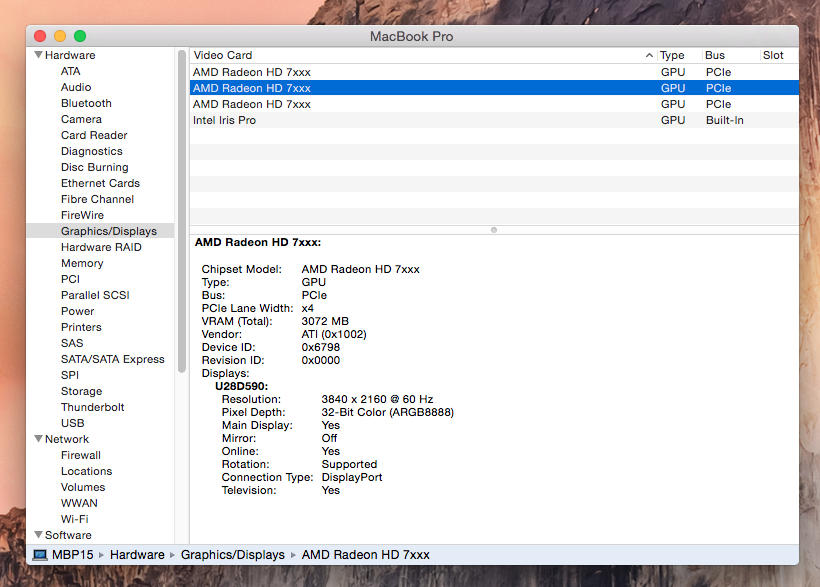Click Graphics/Displays in the path bar

(x=233, y=555)
